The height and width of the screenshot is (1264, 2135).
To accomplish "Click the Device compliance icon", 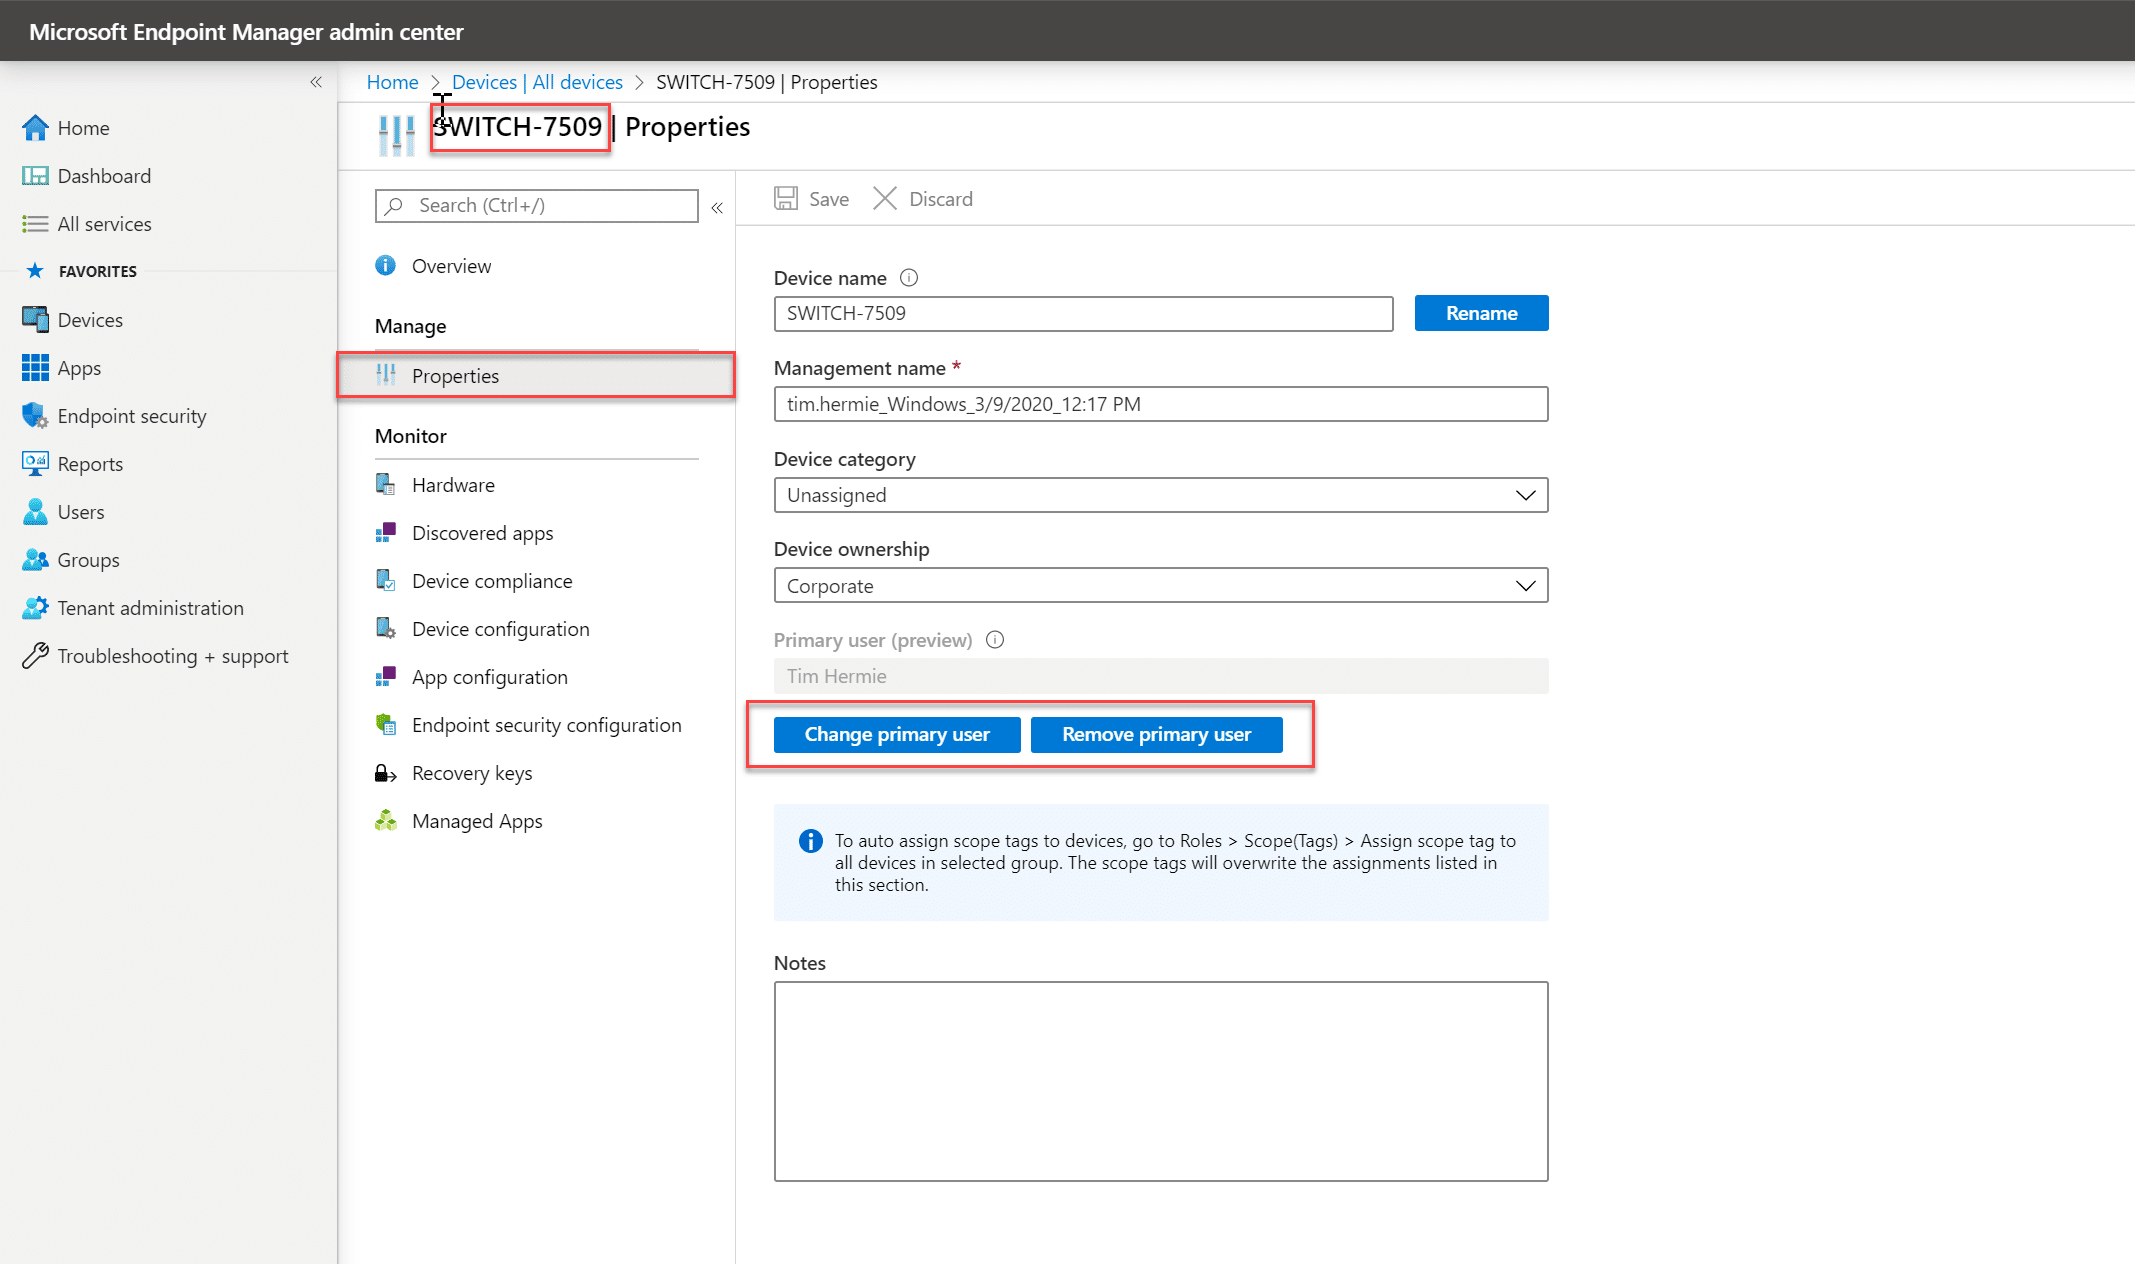I will coord(385,581).
